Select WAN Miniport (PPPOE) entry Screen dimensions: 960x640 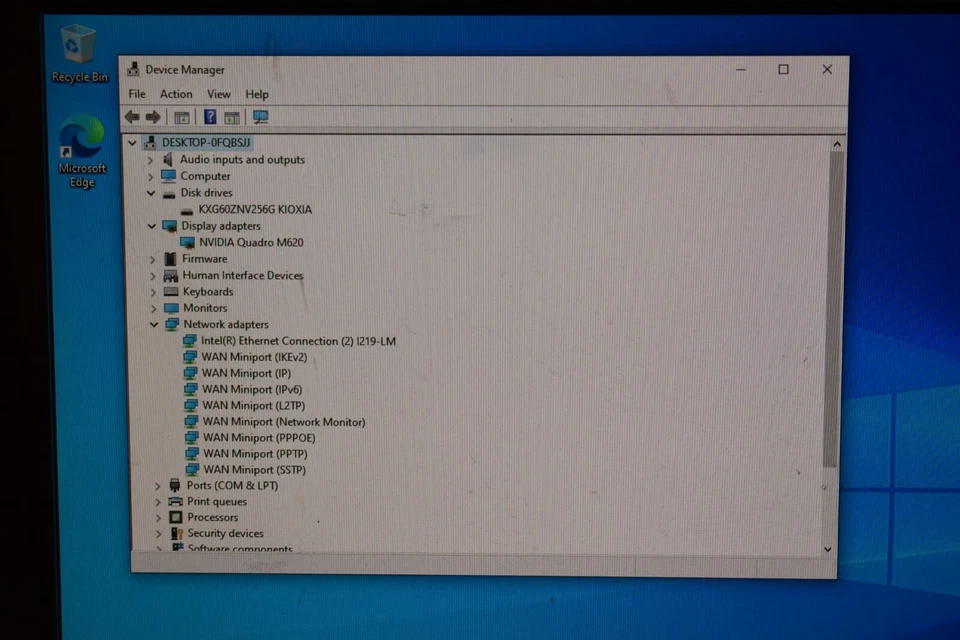(259, 438)
